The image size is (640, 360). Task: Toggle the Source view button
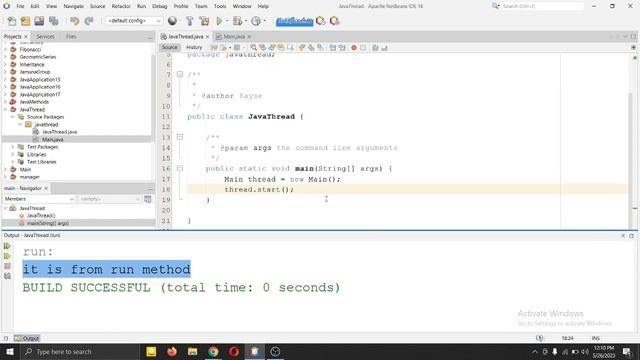click(169, 47)
